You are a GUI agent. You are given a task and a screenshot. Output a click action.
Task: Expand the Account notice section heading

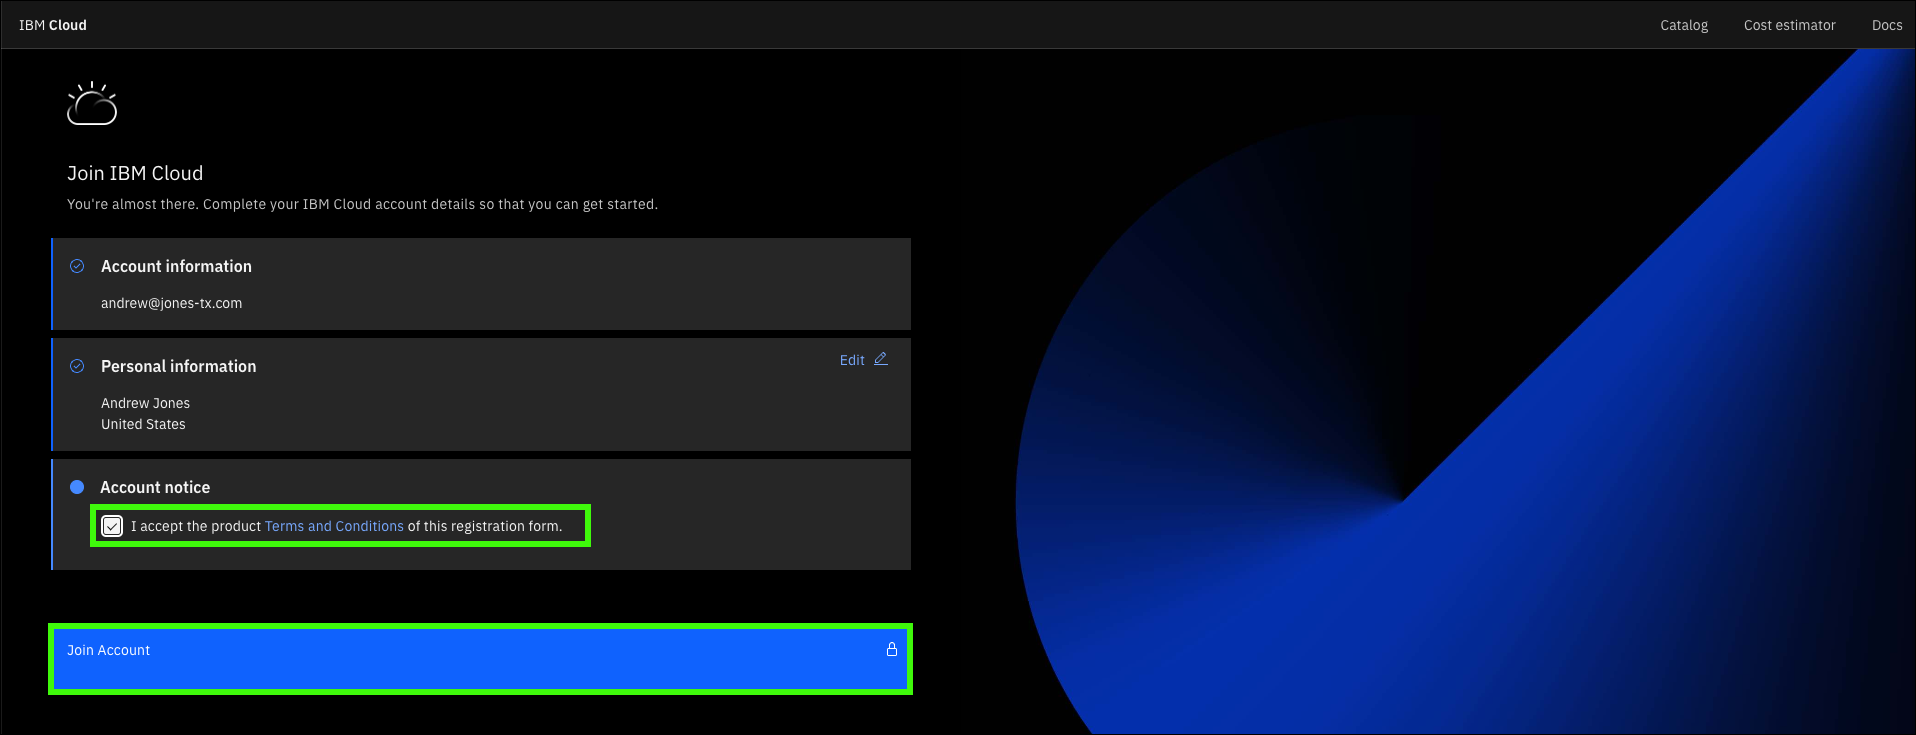point(155,487)
